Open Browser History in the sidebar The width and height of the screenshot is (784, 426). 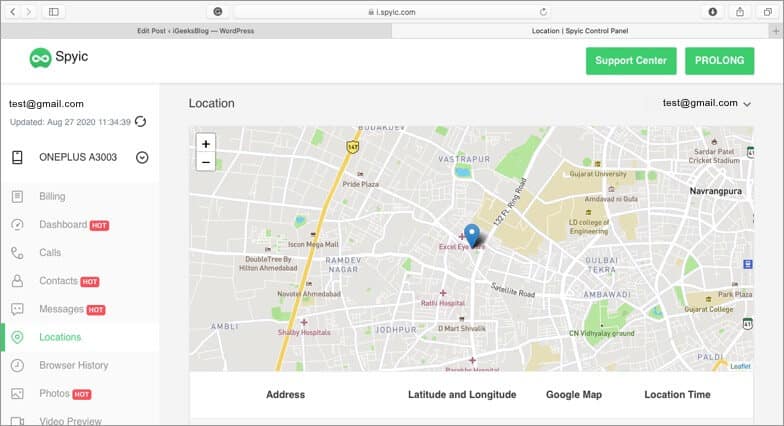pyautogui.click(x=74, y=365)
